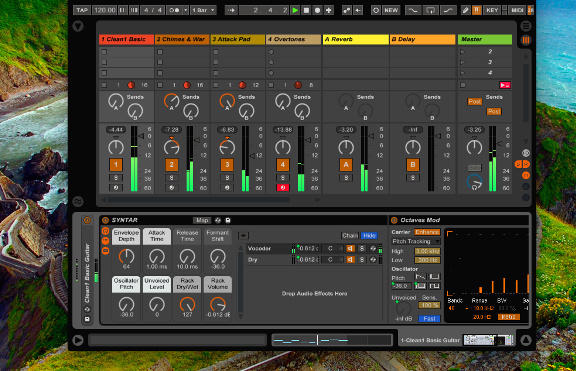
Task: Select the 2 Chimes & War track header
Action: (x=182, y=39)
